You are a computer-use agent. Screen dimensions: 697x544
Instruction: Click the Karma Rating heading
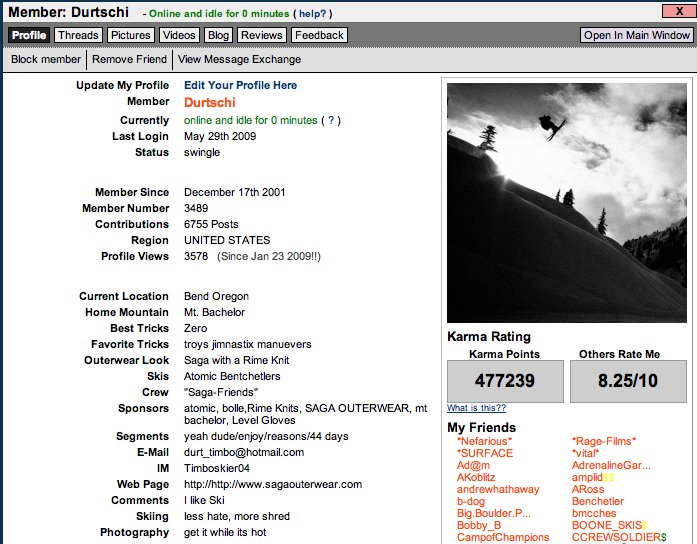(489, 336)
